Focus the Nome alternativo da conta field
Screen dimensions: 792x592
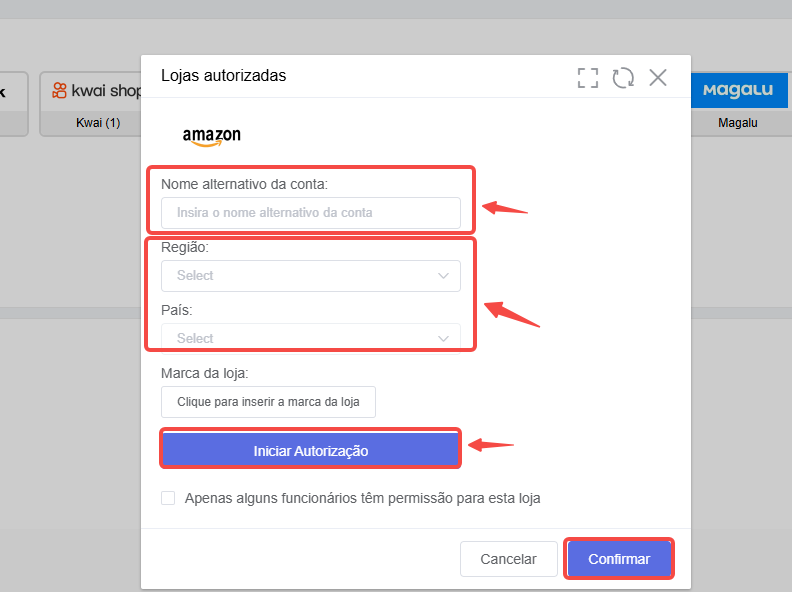tap(311, 213)
